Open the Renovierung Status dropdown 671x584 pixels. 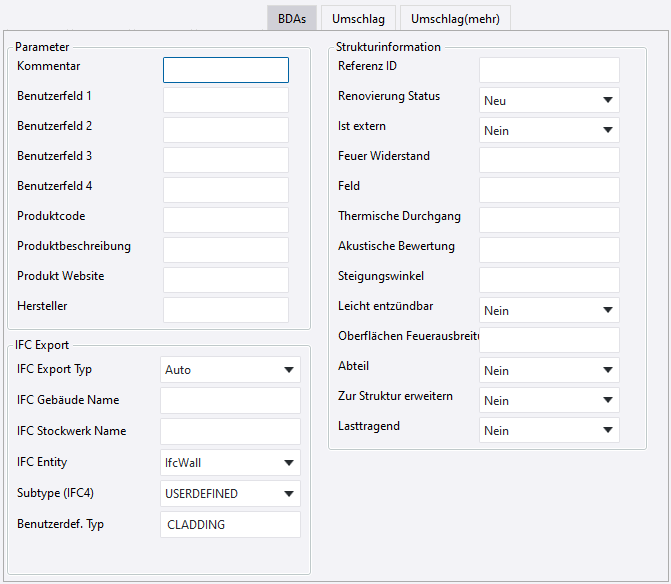549,101
